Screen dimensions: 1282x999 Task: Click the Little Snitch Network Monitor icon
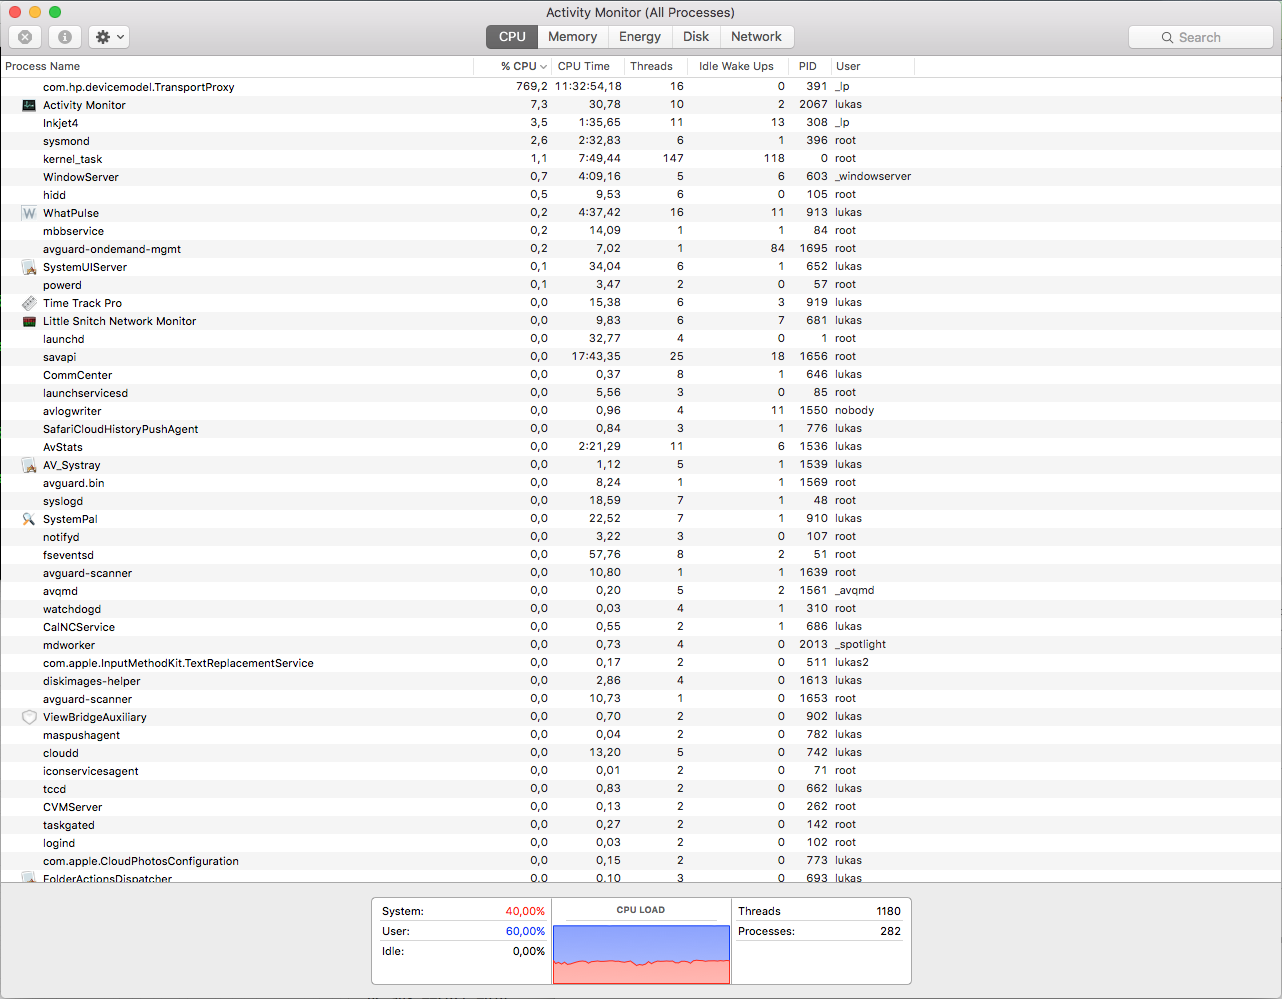click(29, 321)
